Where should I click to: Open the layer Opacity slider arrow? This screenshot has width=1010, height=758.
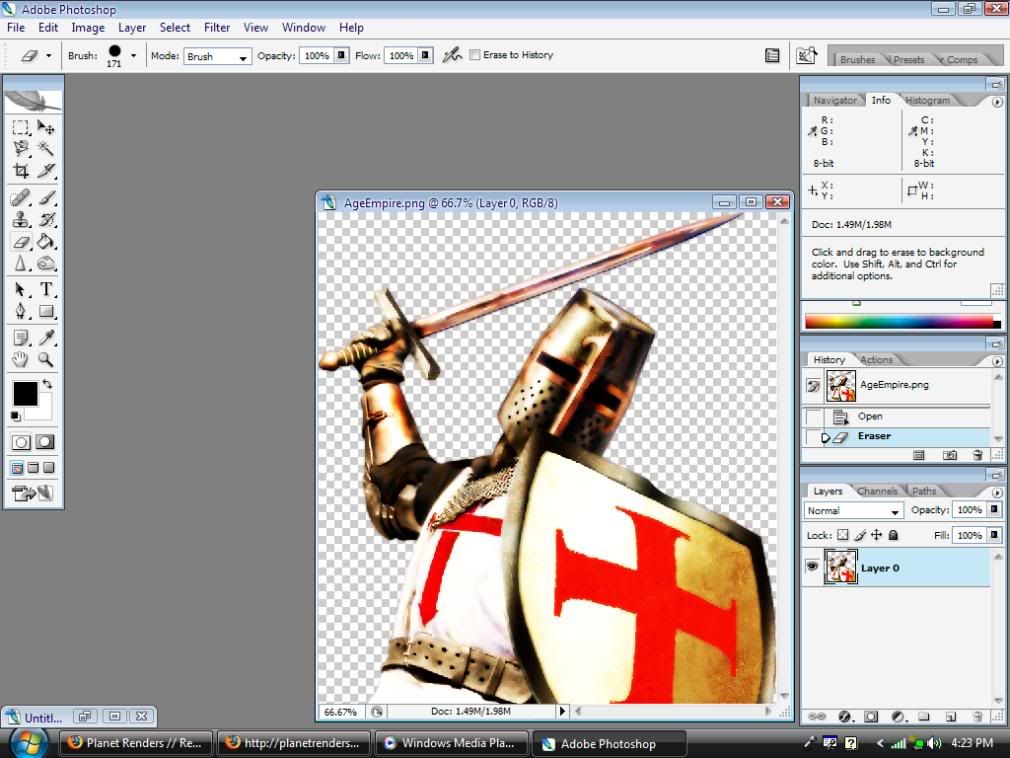(x=995, y=509)
